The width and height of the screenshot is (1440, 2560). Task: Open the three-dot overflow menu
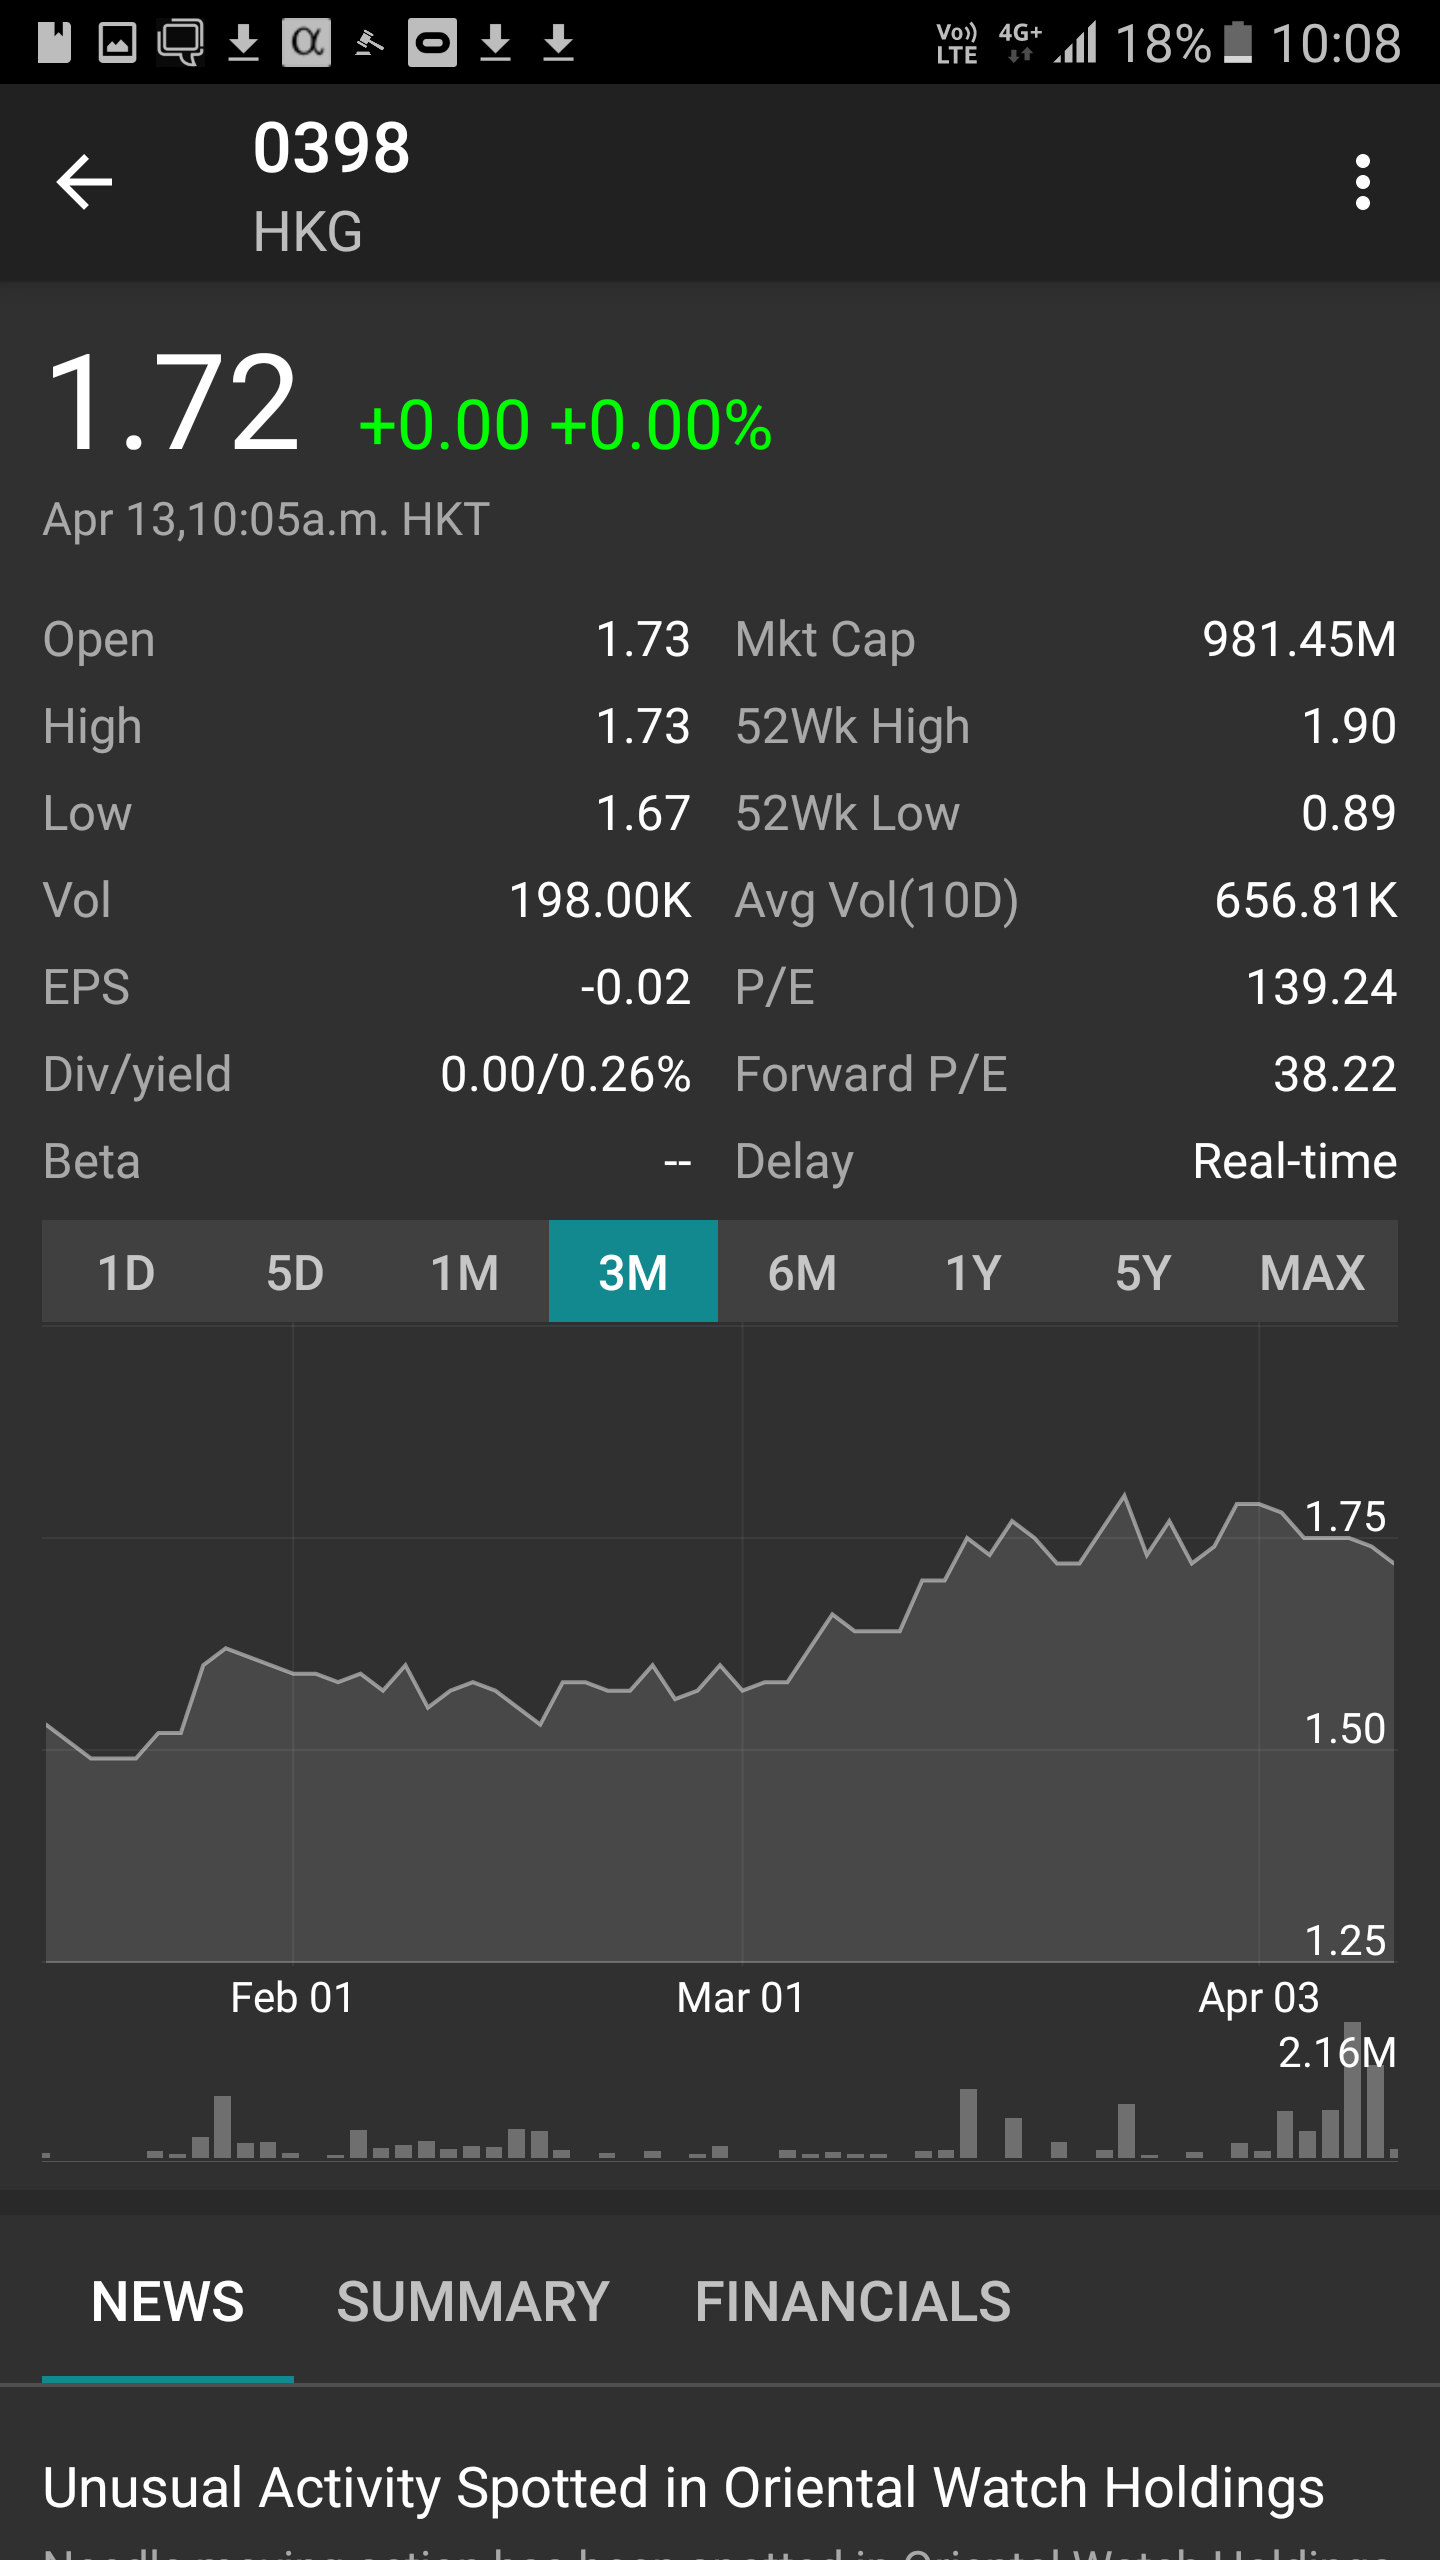1362,182
